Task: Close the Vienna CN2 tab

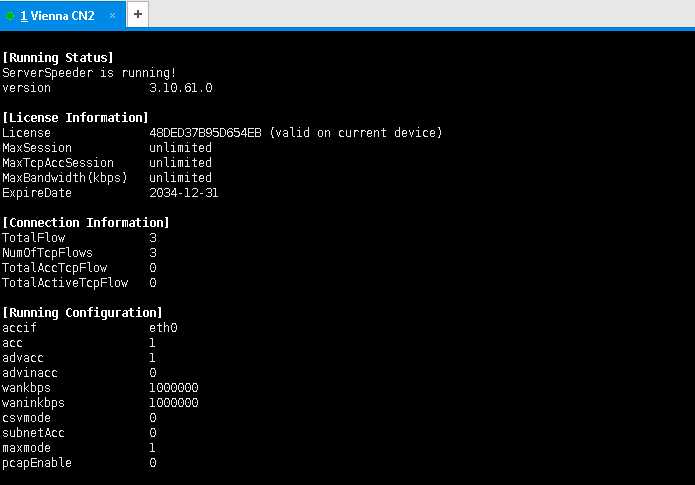Action: point(113,16)
